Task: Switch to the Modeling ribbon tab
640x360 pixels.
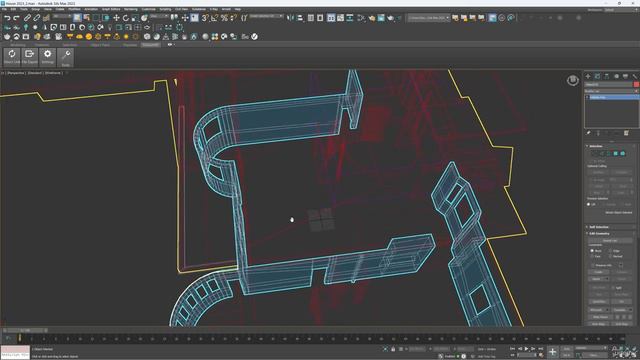Action: 18,45
